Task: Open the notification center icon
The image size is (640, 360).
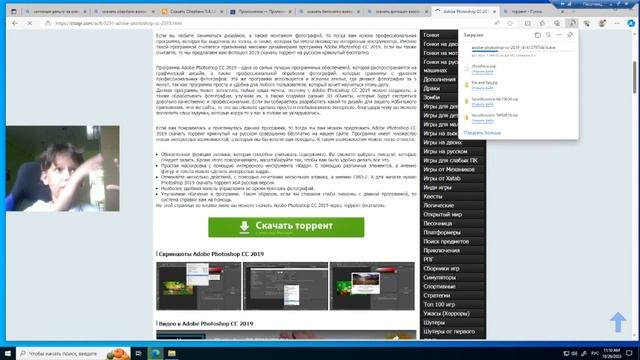Action: [x=629, y=353]
